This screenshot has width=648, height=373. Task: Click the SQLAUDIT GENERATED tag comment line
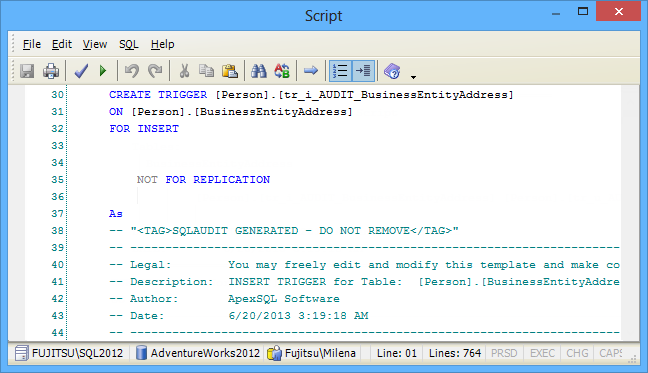(284, 230)
